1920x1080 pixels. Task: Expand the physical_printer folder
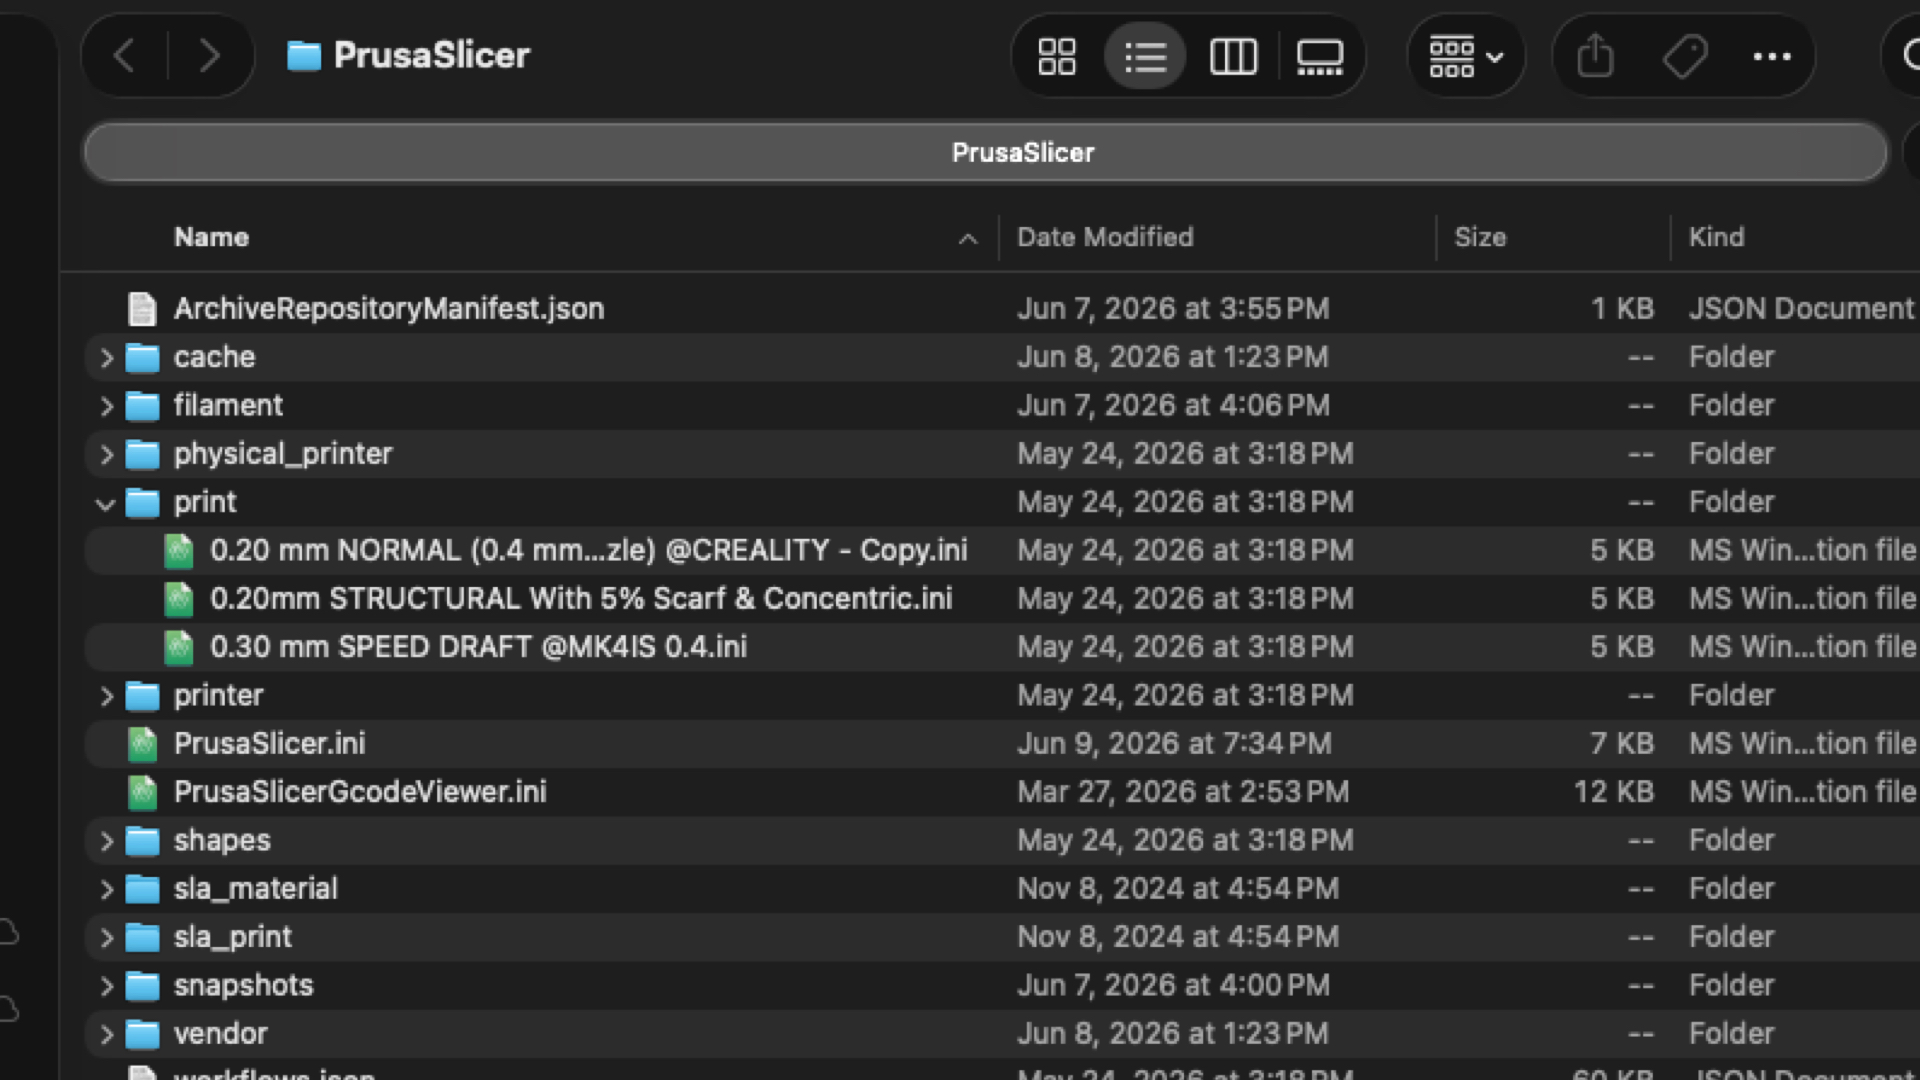point(106,454)
